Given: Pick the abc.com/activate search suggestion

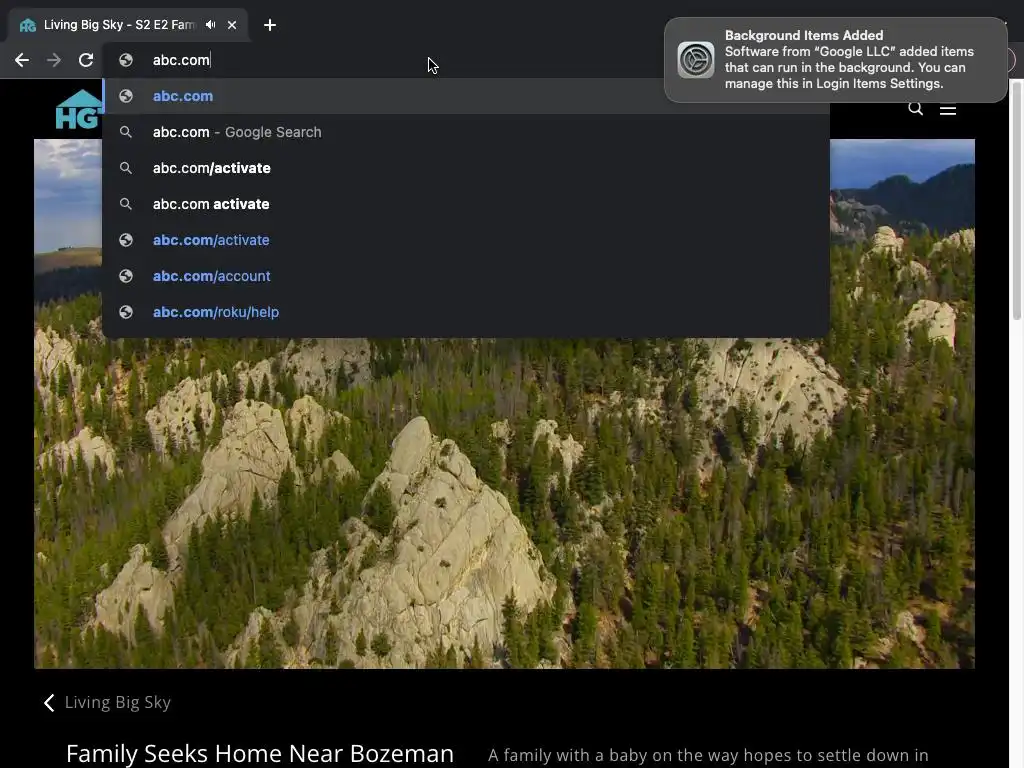Looking at the screenshot, I should [x=466, y=168].
